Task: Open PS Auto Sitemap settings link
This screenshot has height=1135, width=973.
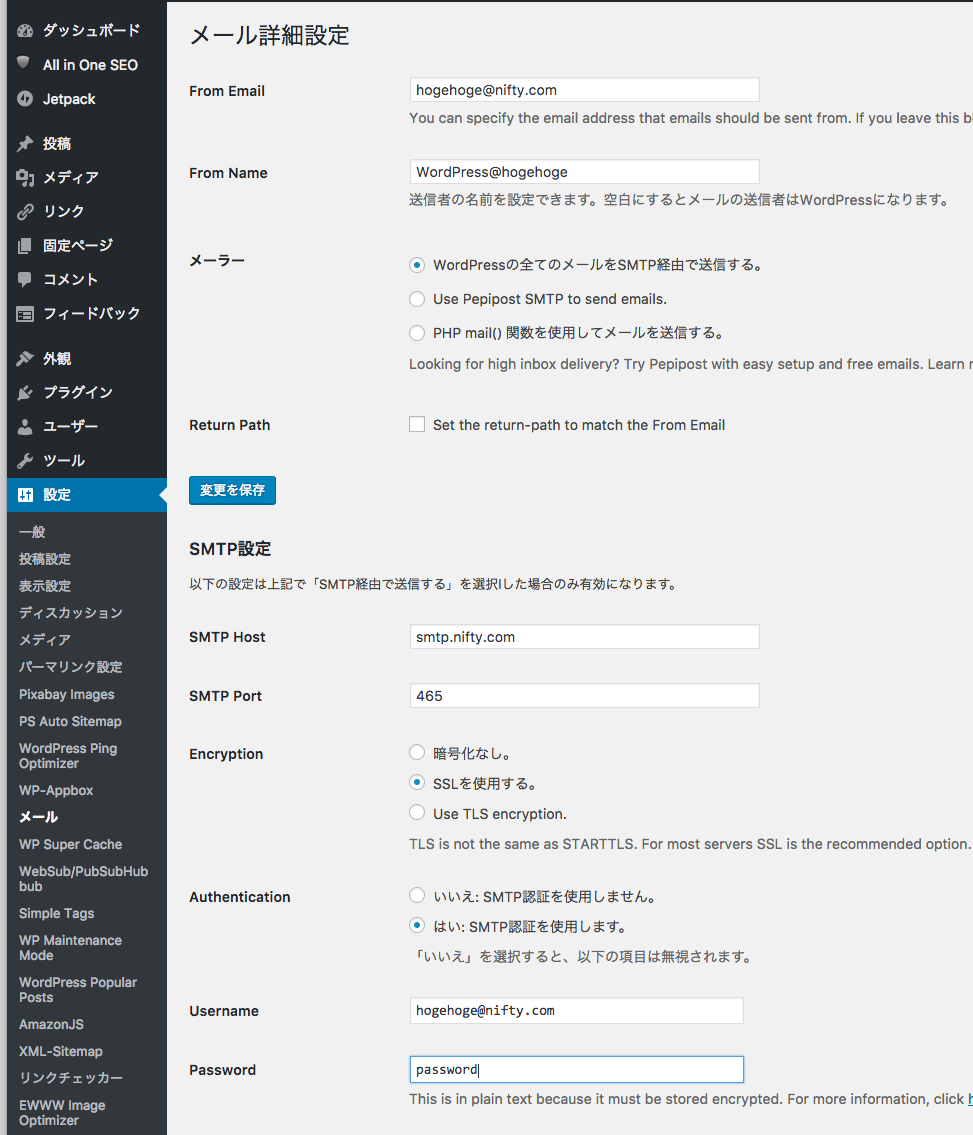Action: click(x=70, y=721)
